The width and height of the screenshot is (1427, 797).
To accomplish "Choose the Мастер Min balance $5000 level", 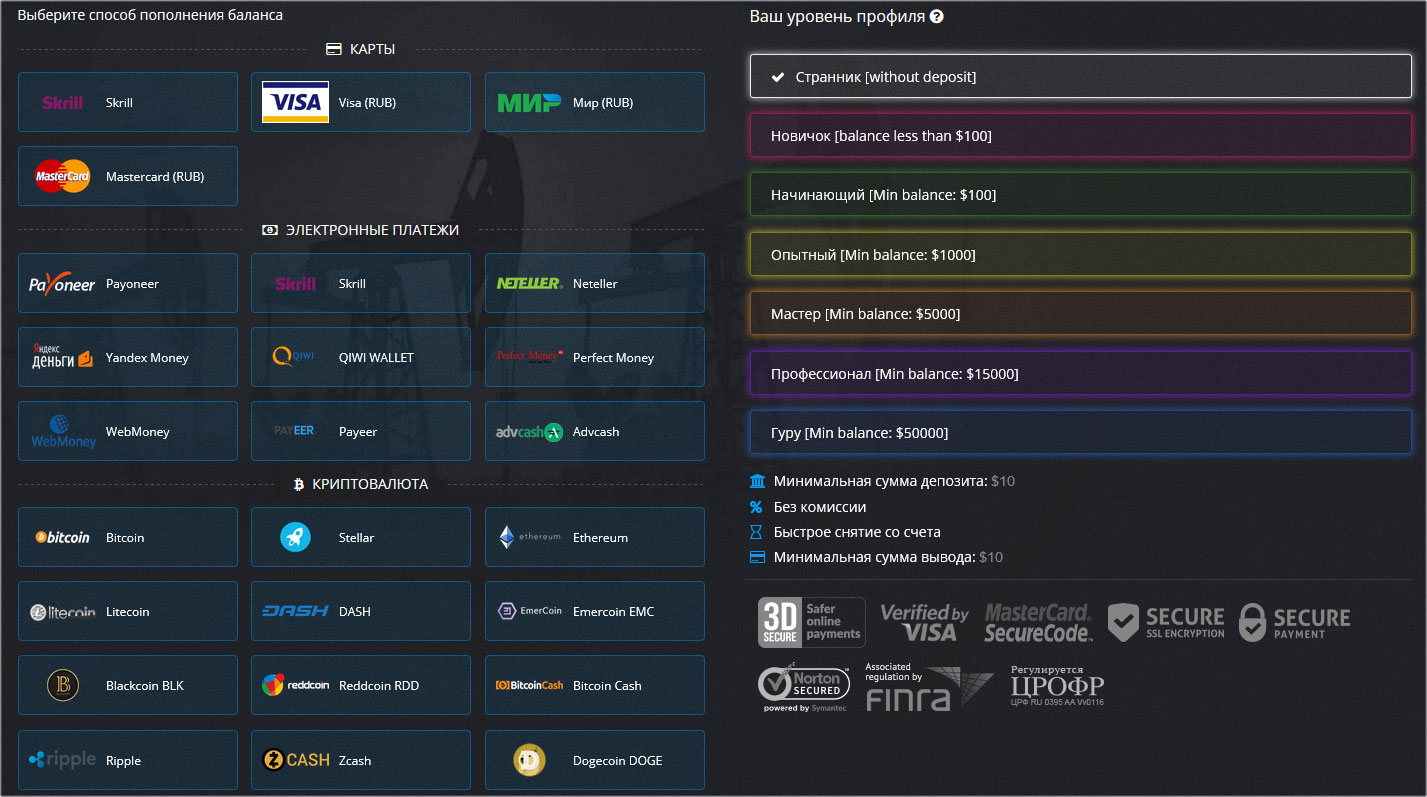I will pos(1080,314).
